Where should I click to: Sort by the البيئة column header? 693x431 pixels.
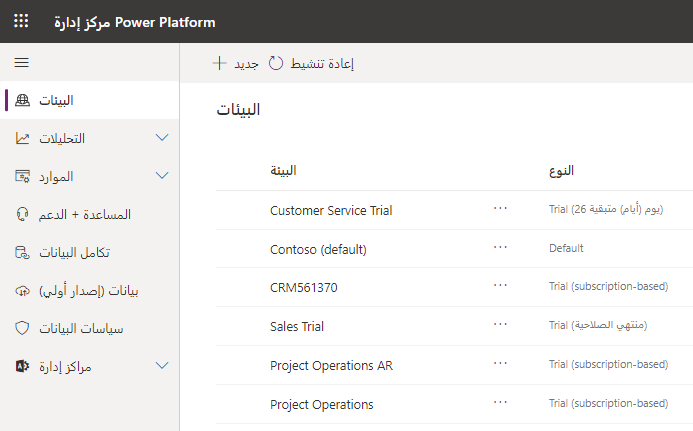coord(283,171)
